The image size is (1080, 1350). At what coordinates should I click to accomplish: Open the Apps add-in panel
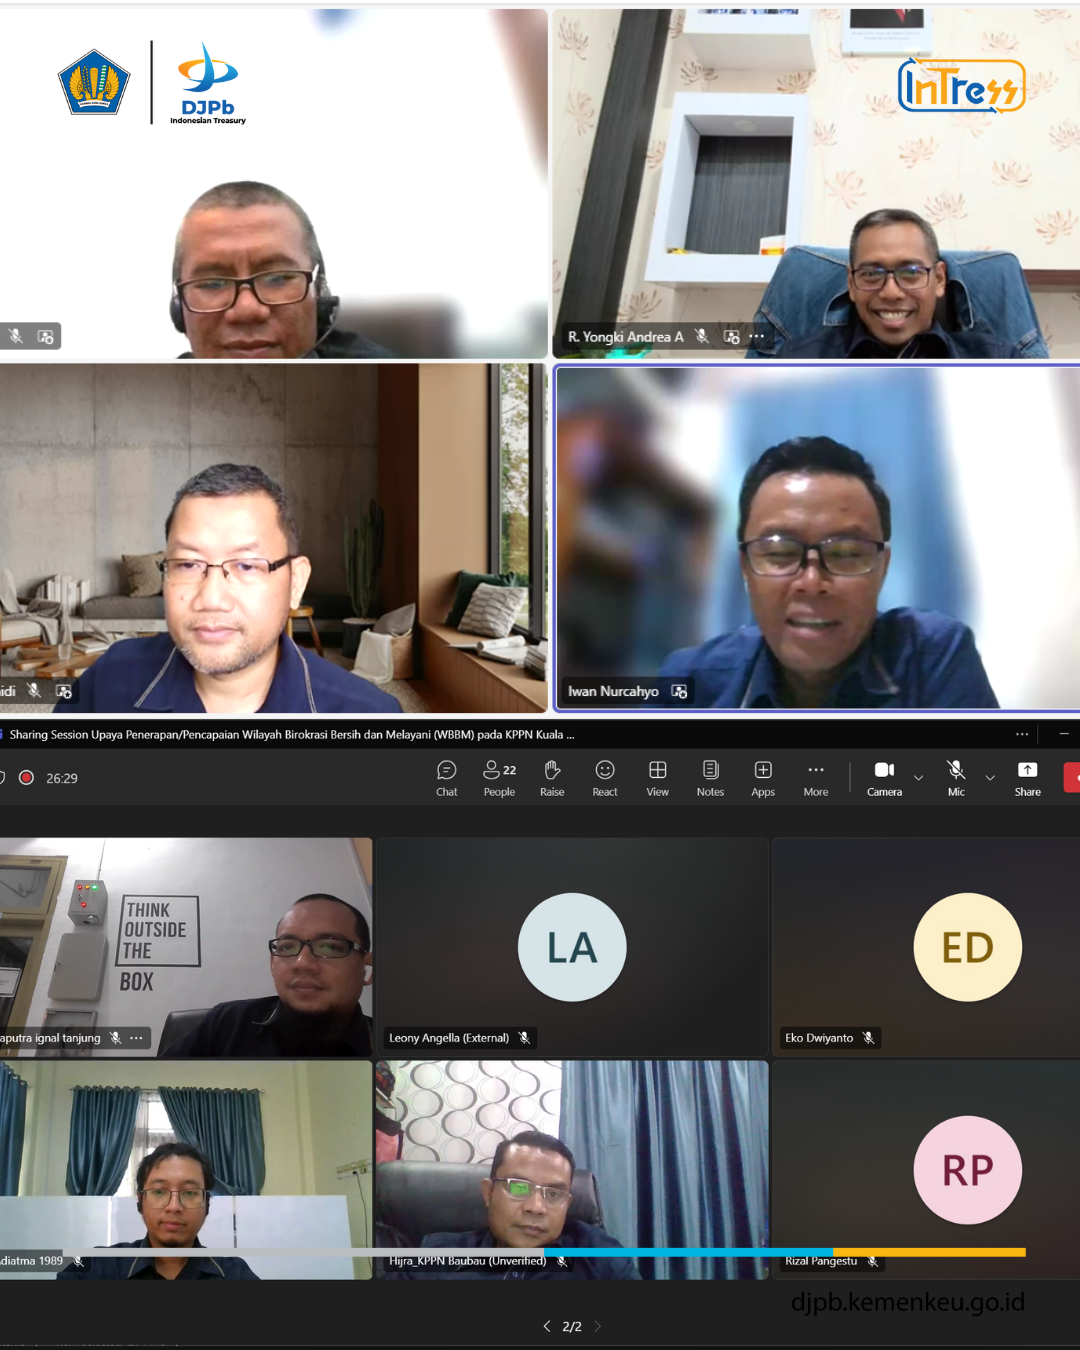tap(763, 778)
